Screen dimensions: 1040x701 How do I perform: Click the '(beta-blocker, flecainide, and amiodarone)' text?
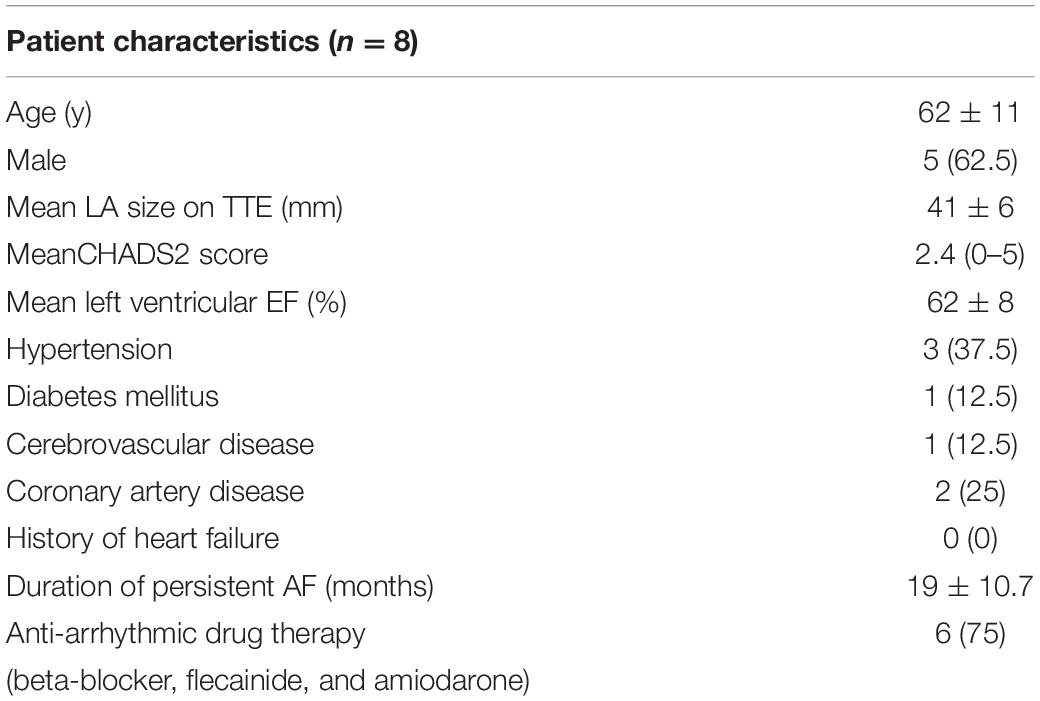pyautogui.click(x=268, y=682)
